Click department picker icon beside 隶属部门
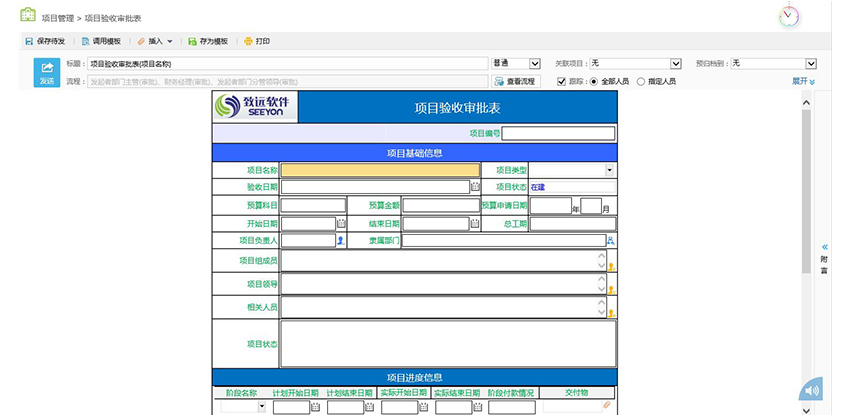This screenshot has width=842, height=415. [x=611, y=241]
